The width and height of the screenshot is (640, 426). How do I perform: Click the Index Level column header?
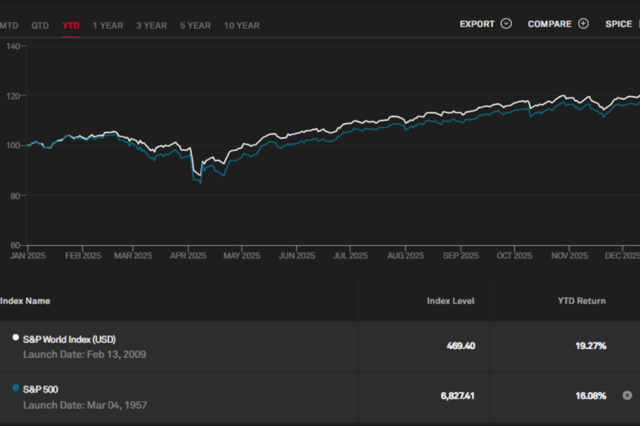pyautogui.click(x=450, y=301)
